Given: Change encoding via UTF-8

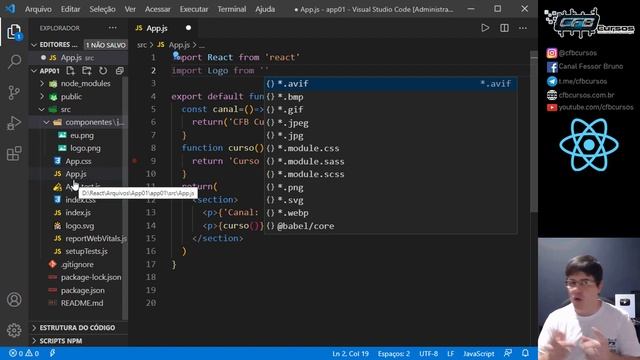Looking at the screenshot, I should click(429, 353).
